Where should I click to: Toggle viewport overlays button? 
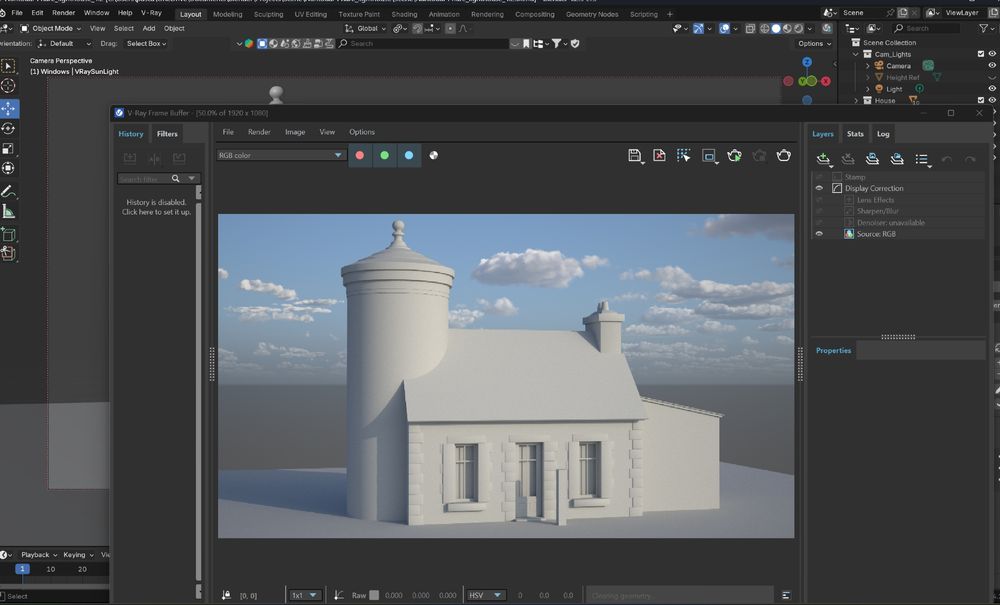pyautogui.click(x=724, y=29)
